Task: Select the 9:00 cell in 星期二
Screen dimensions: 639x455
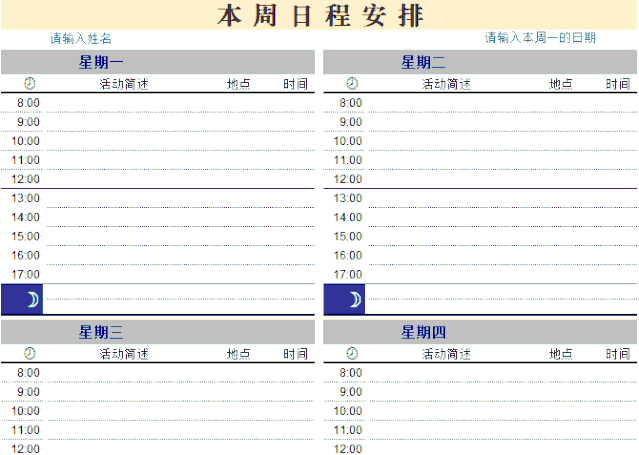Action: pos(350,122)
